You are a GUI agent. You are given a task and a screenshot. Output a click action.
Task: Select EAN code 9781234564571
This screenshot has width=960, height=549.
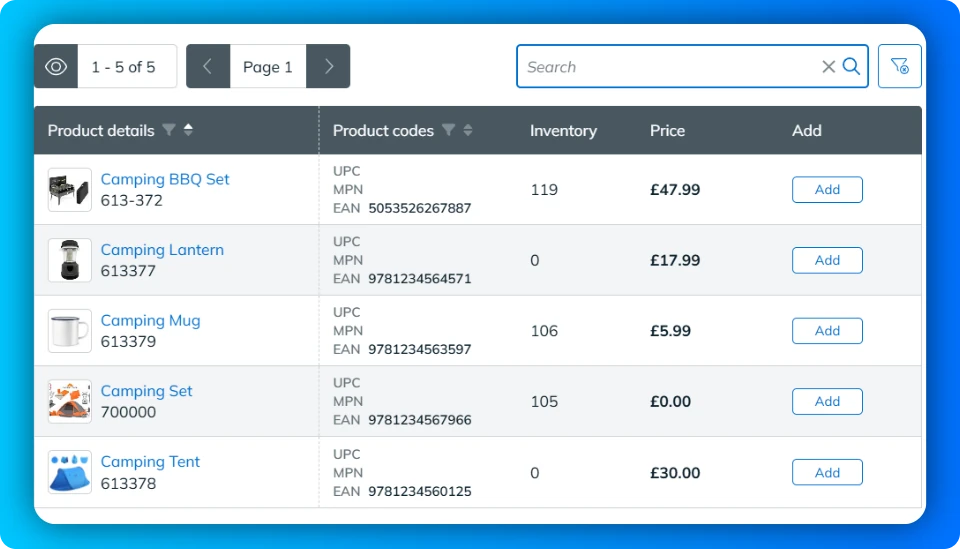pos(419,278)
